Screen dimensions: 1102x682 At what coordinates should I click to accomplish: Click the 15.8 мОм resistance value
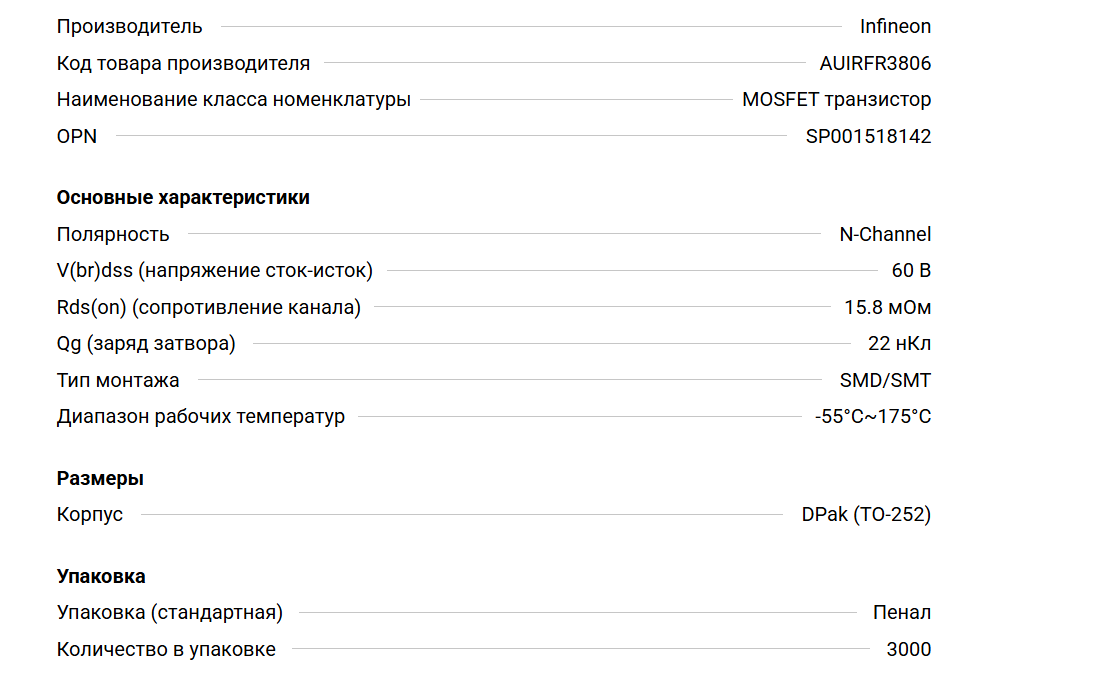(887, 307)
